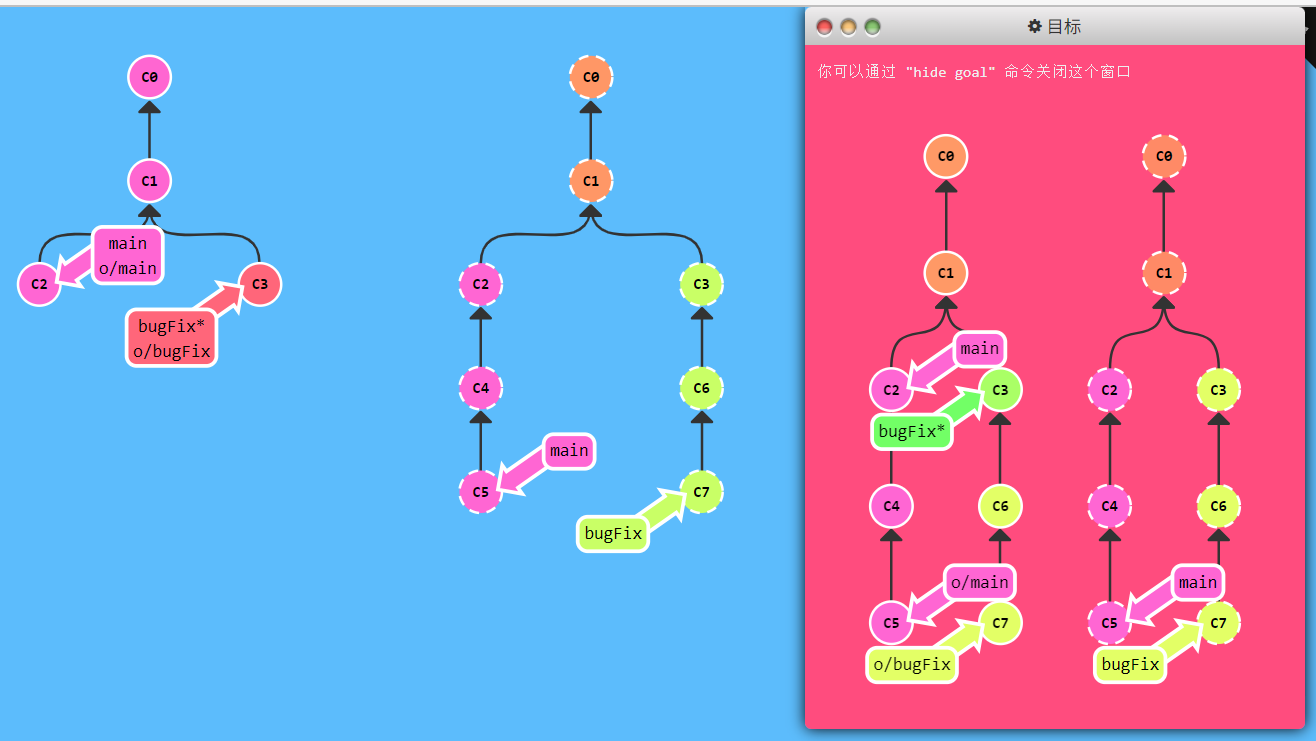
Task: Click 'bugFix' label on main-area remote tree
Action: [x=613, y=533]
